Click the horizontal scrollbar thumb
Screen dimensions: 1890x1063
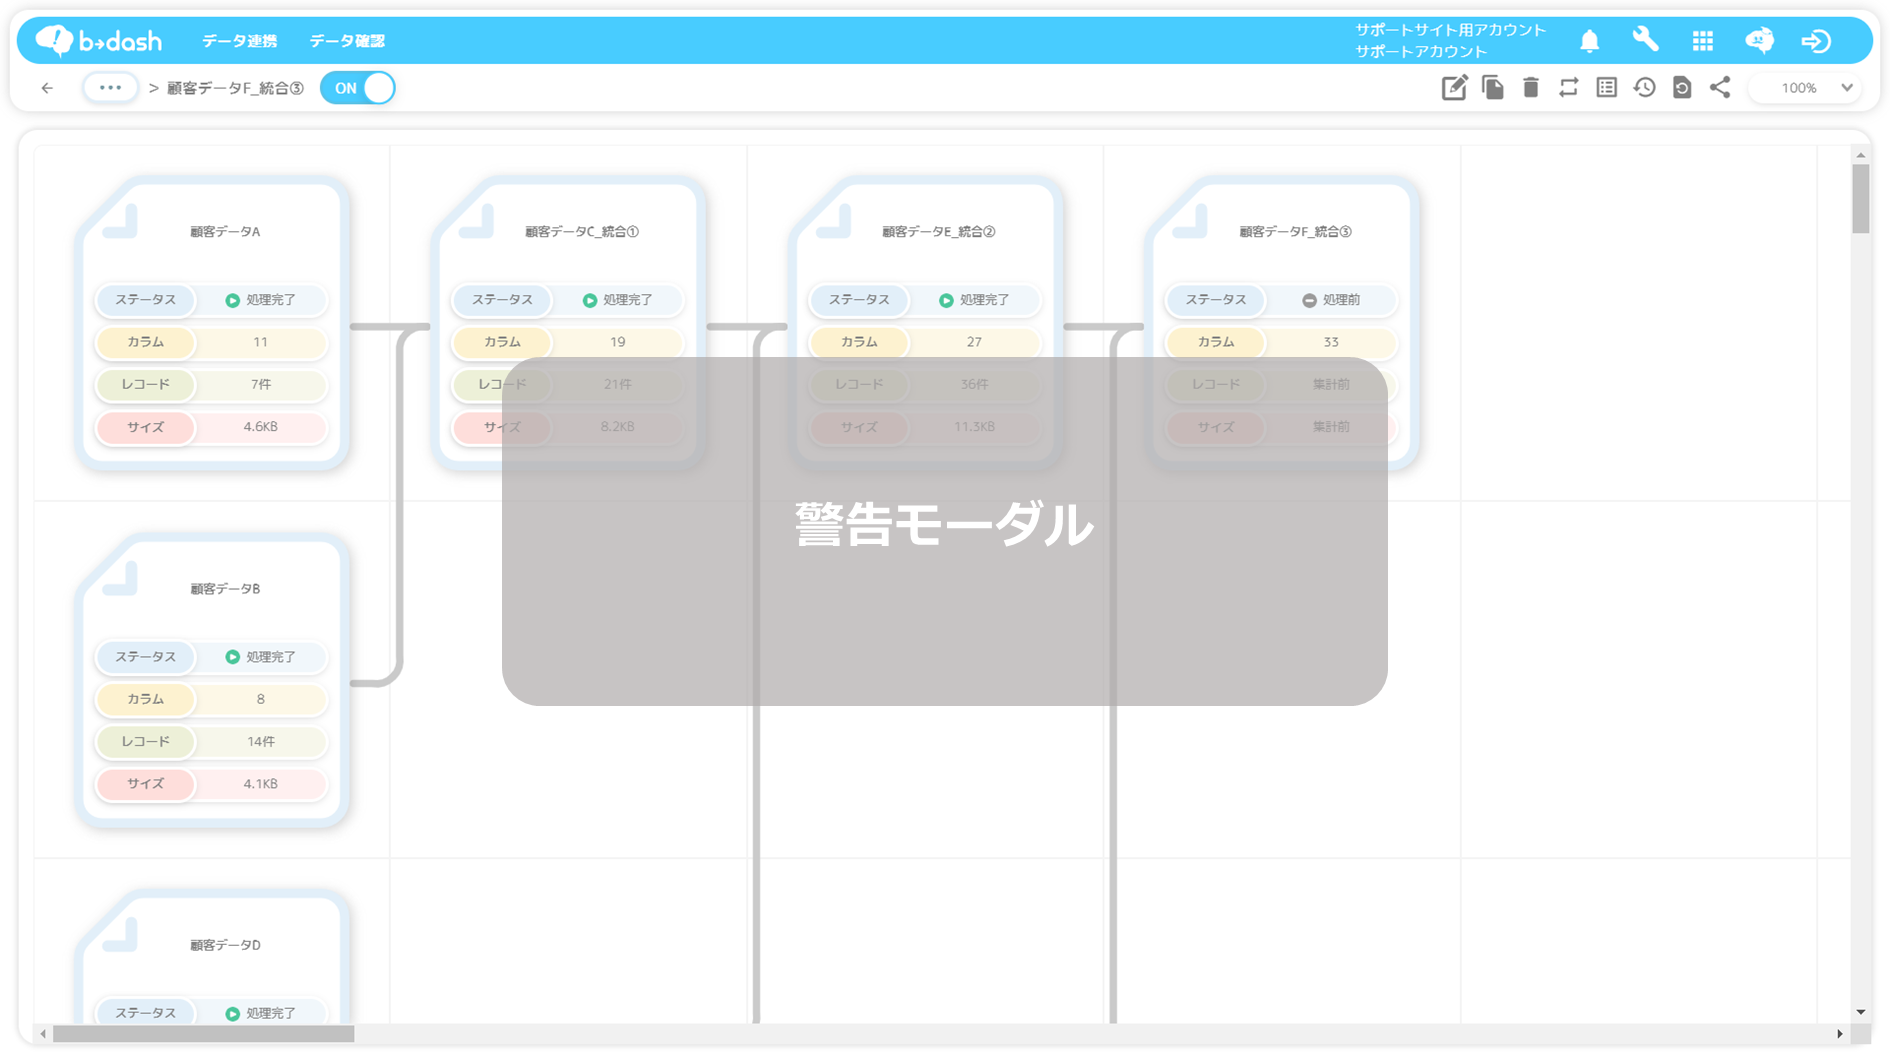[x=203, y=1034]
